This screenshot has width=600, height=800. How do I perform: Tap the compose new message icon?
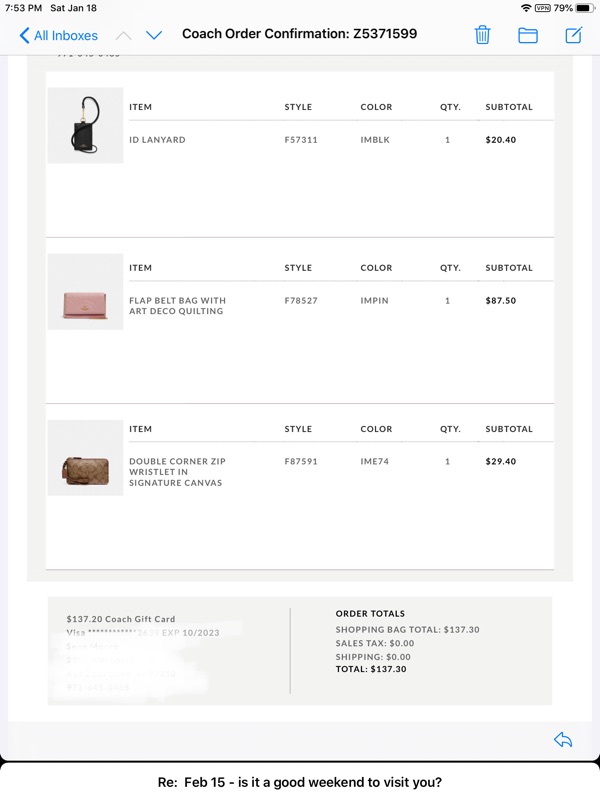[574, 35]
